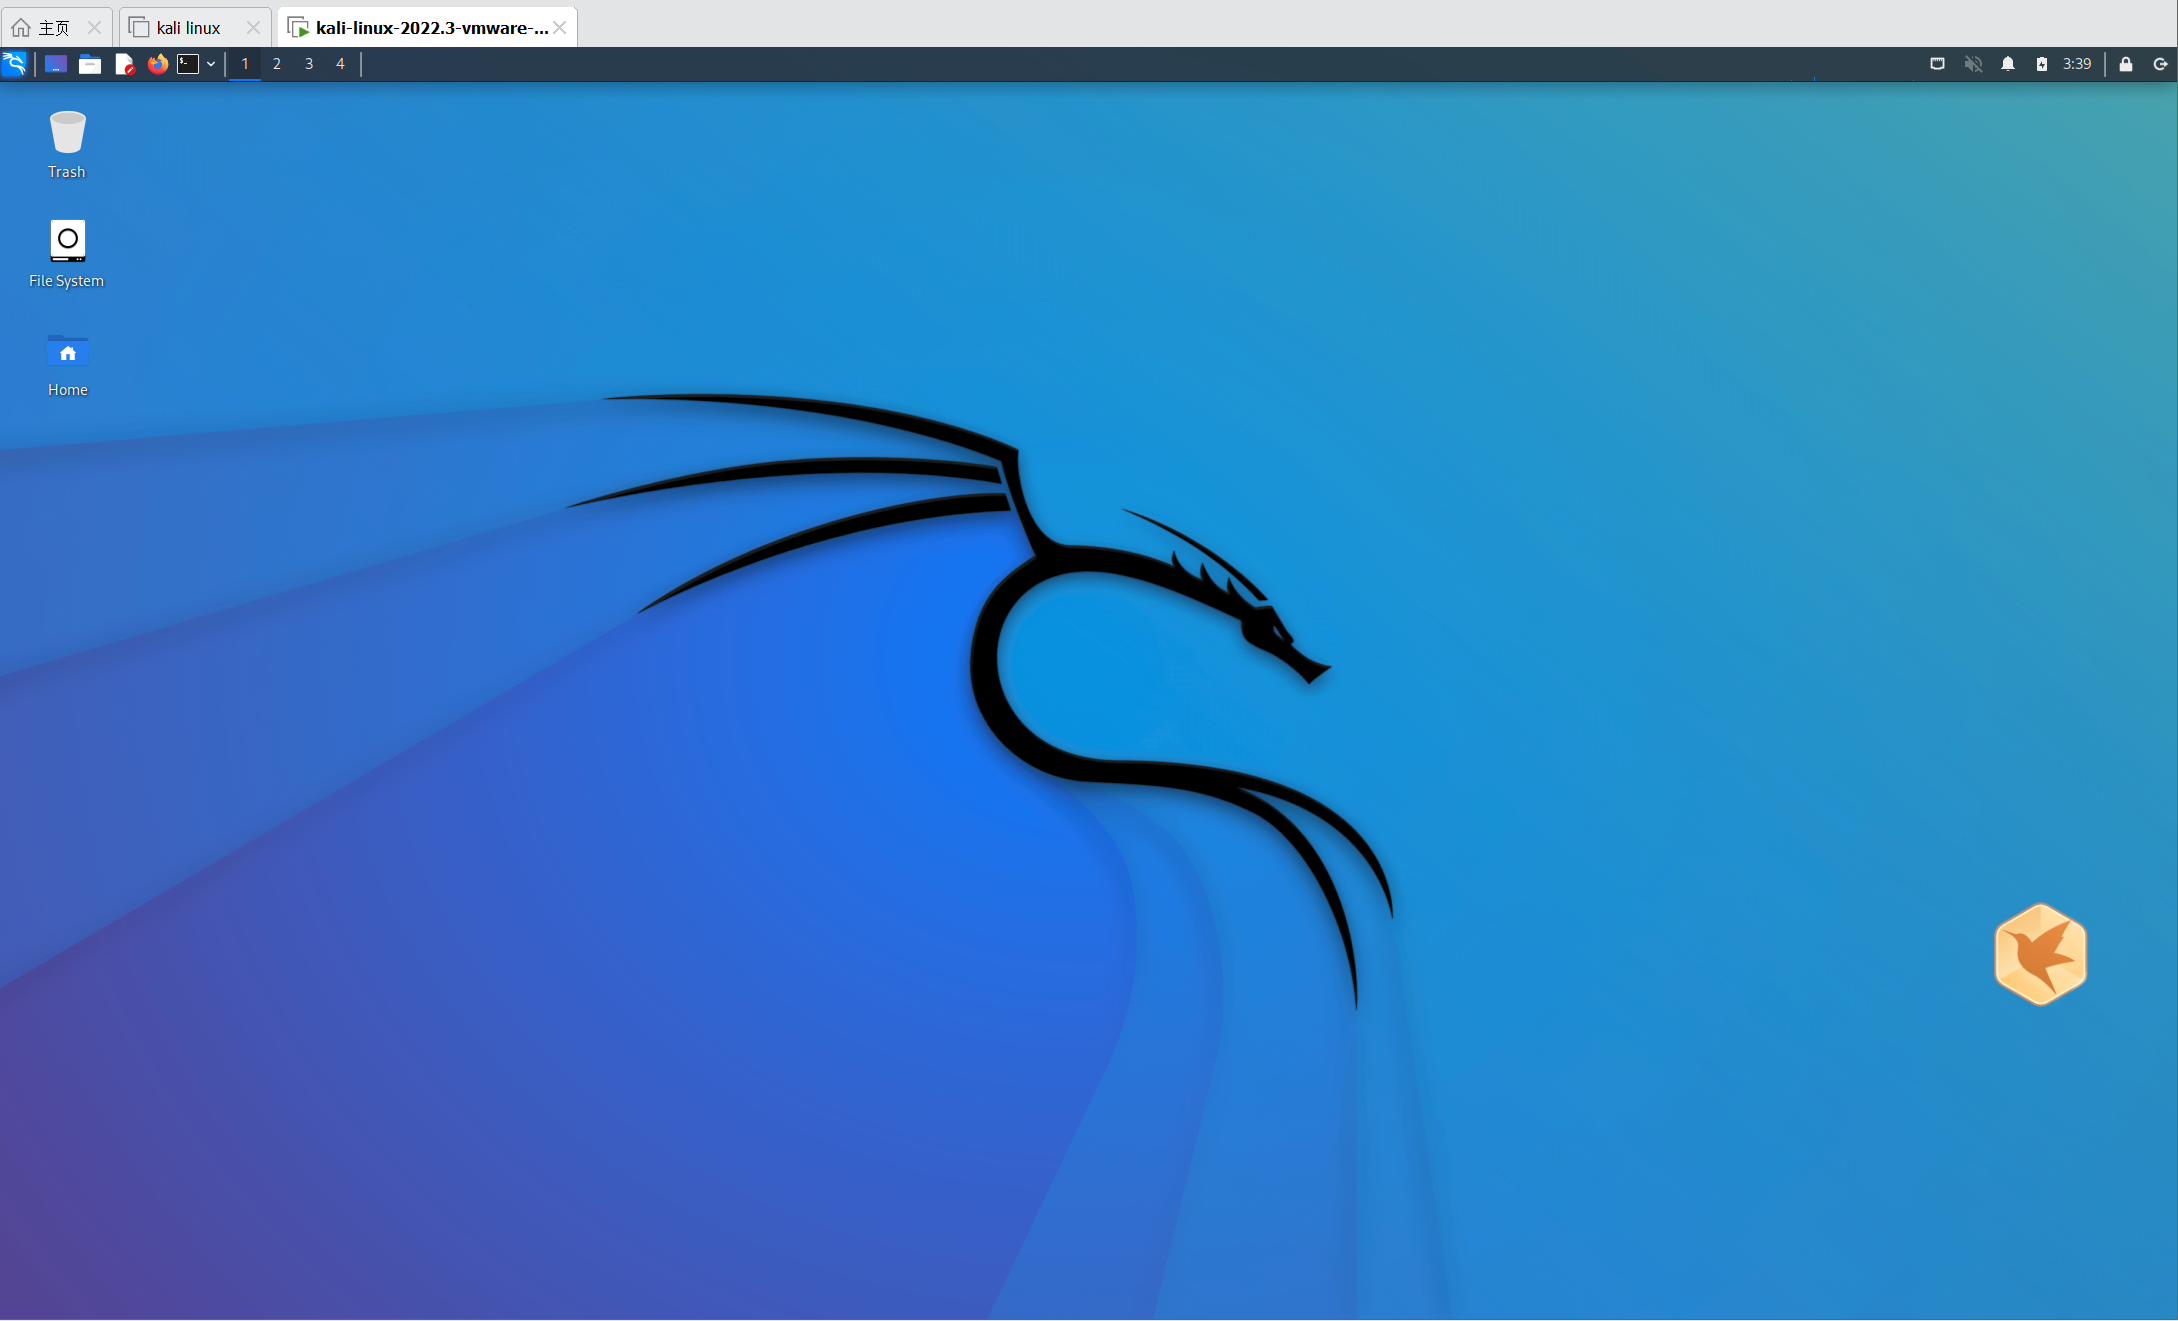Switch to workspace 3
The width and height of the screenshot is (2178, 1321).
coord(309,64)
